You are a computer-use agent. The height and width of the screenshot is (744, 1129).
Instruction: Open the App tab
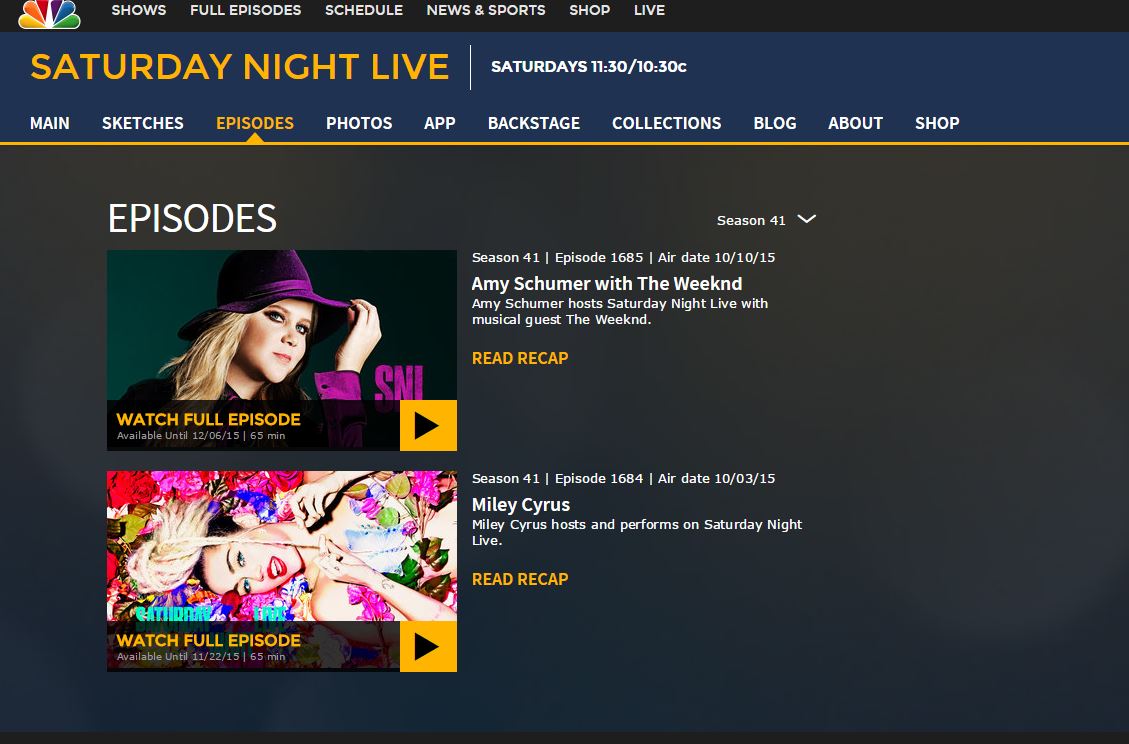pos(440,123)
